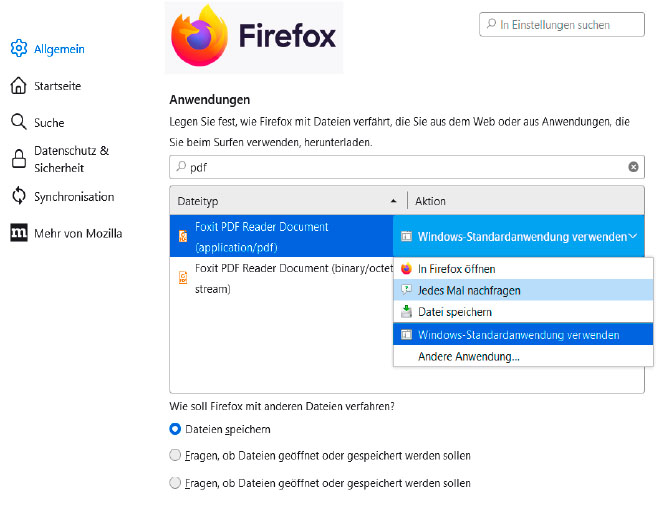Viewport: 664px width, 509px height.
Task: Click the Mozilla m logo icon
Action: point(19,232)
